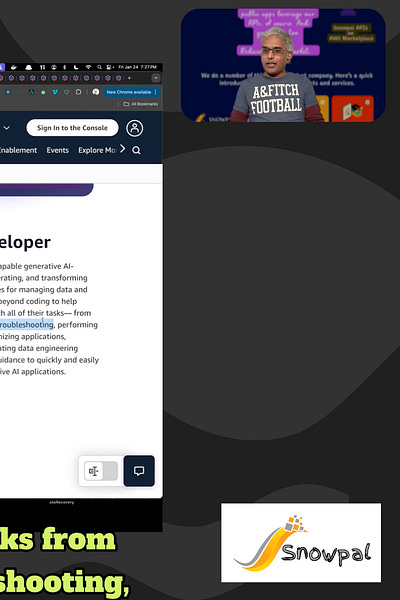Click the green dot extension icon
The image size is (400, 600).
(43, 92)
